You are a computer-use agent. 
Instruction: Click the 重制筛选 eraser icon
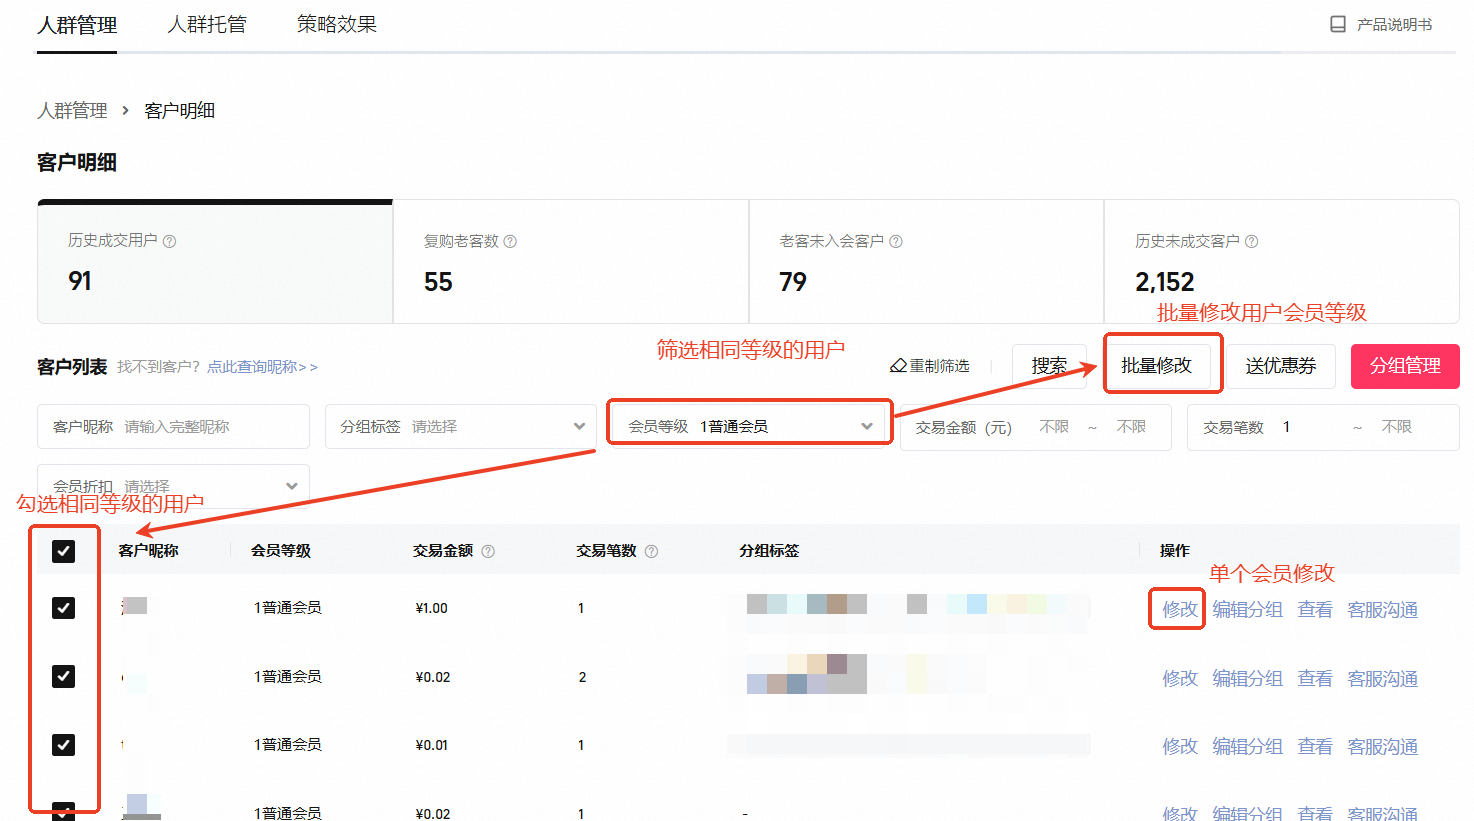click(x=898, y=366)
